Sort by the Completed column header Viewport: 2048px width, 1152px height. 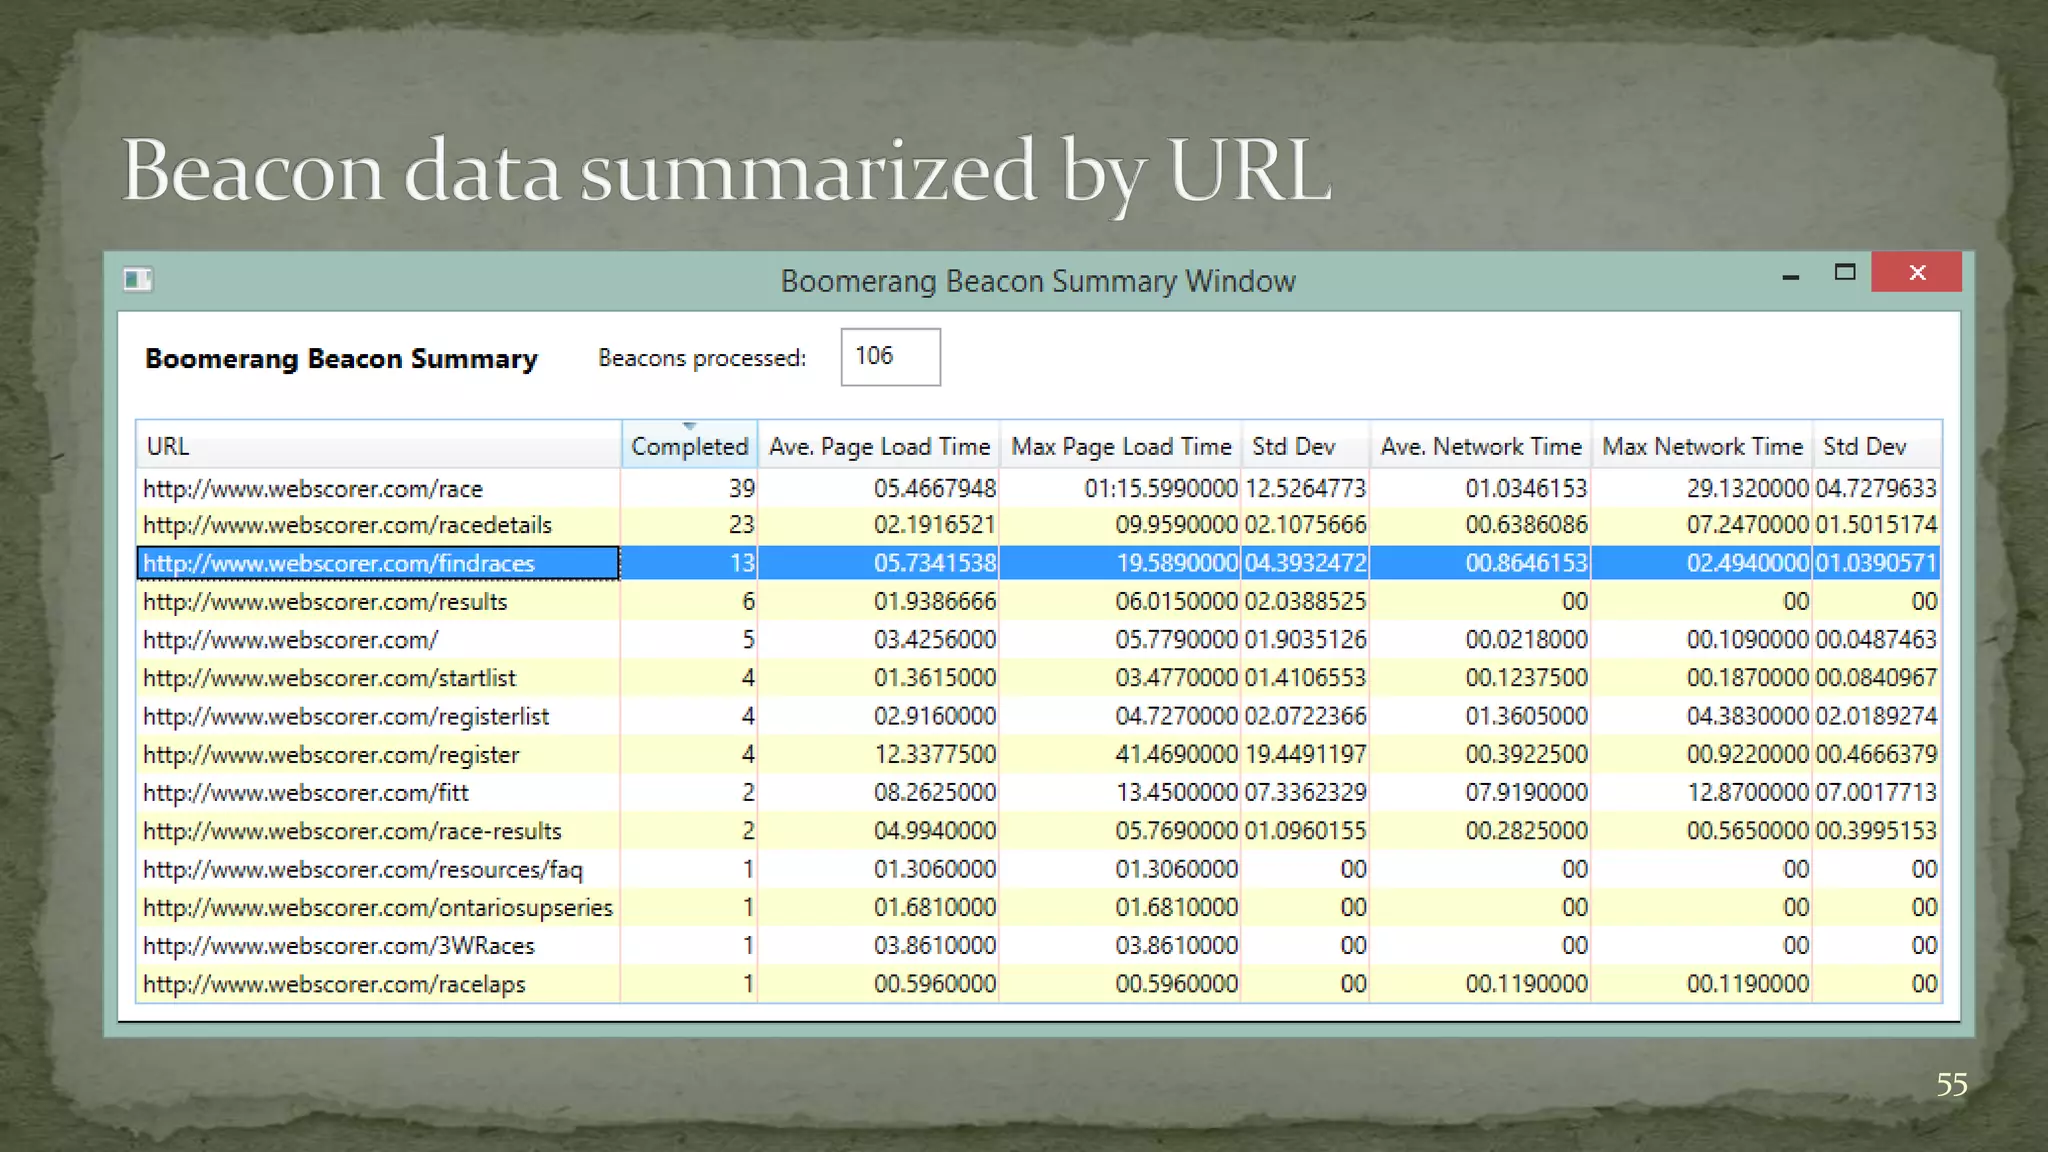pos(689,446)
